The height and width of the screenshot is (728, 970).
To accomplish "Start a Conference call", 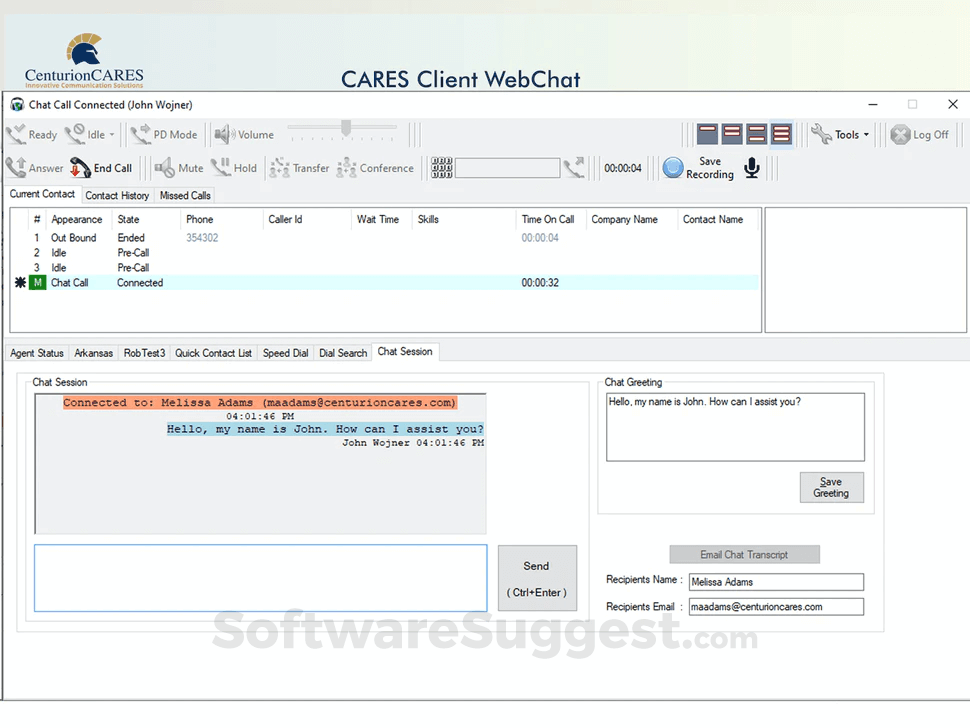I will pos(376,168).
